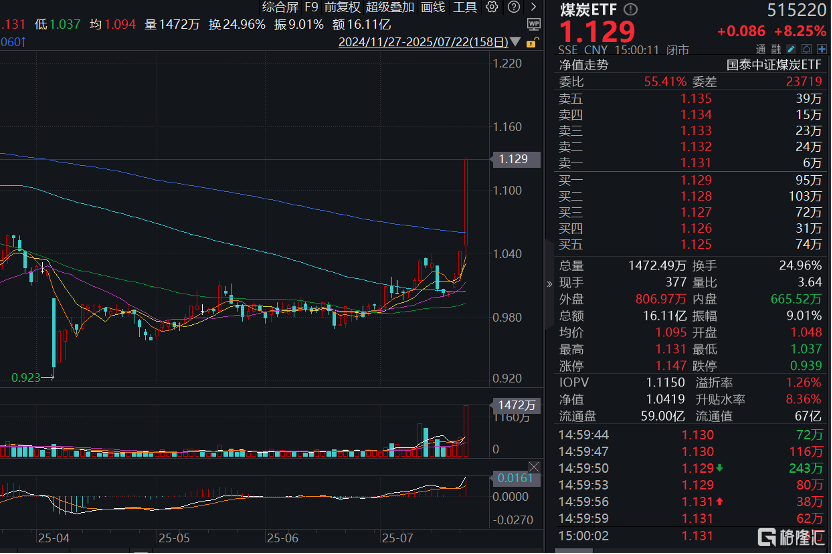
Task: Collapse the side panel with the » handle
Action: point(549,284)
